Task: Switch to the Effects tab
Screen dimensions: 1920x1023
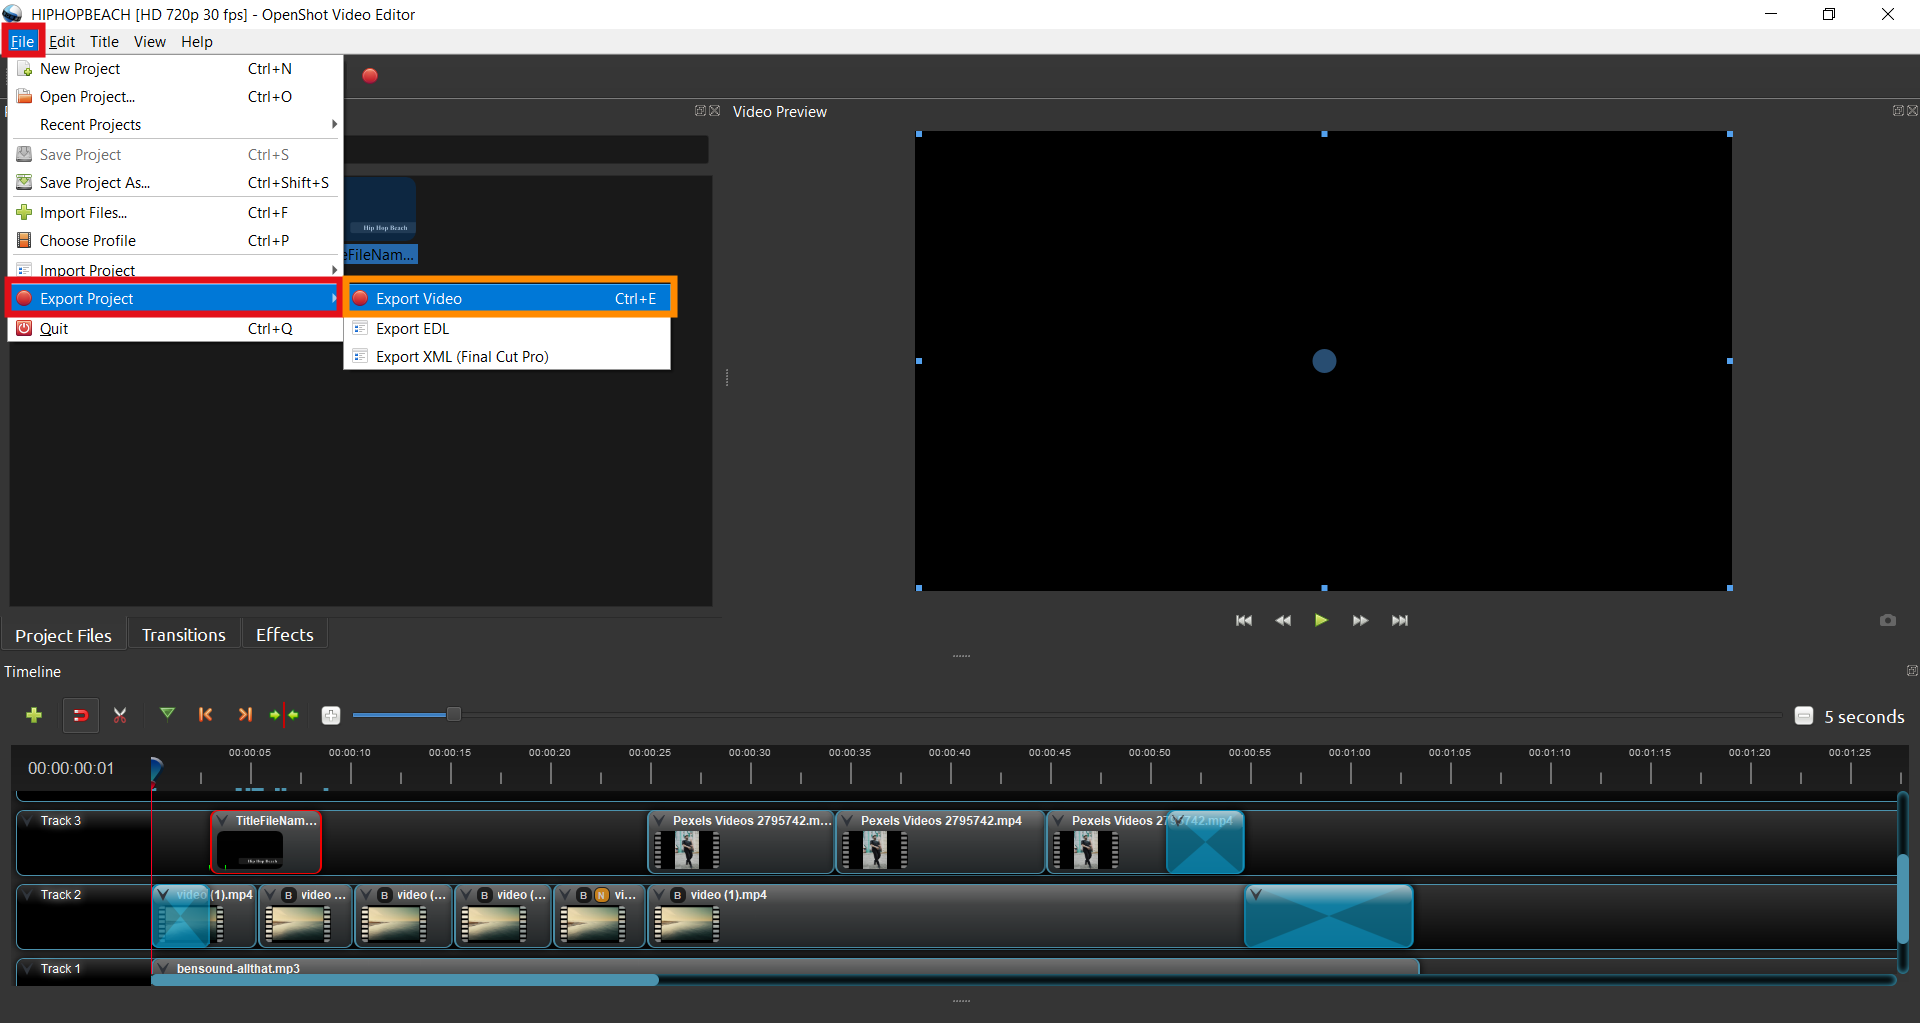Action: 285,635
